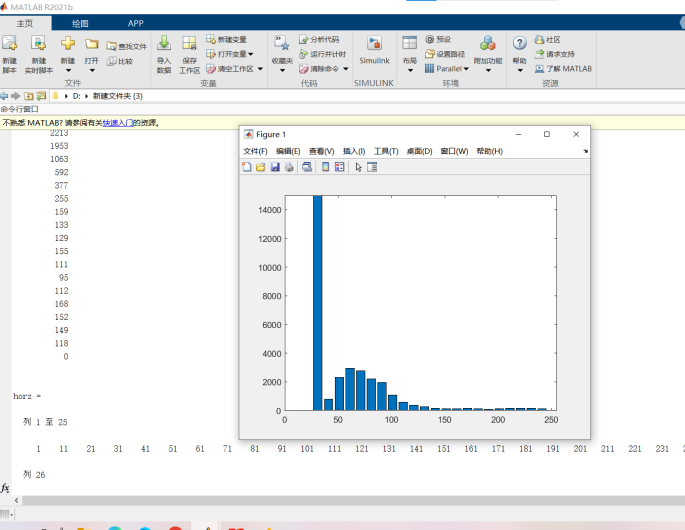Toggle Insert Colorbar in Figure 1 toolbar

tap(325, 167)
